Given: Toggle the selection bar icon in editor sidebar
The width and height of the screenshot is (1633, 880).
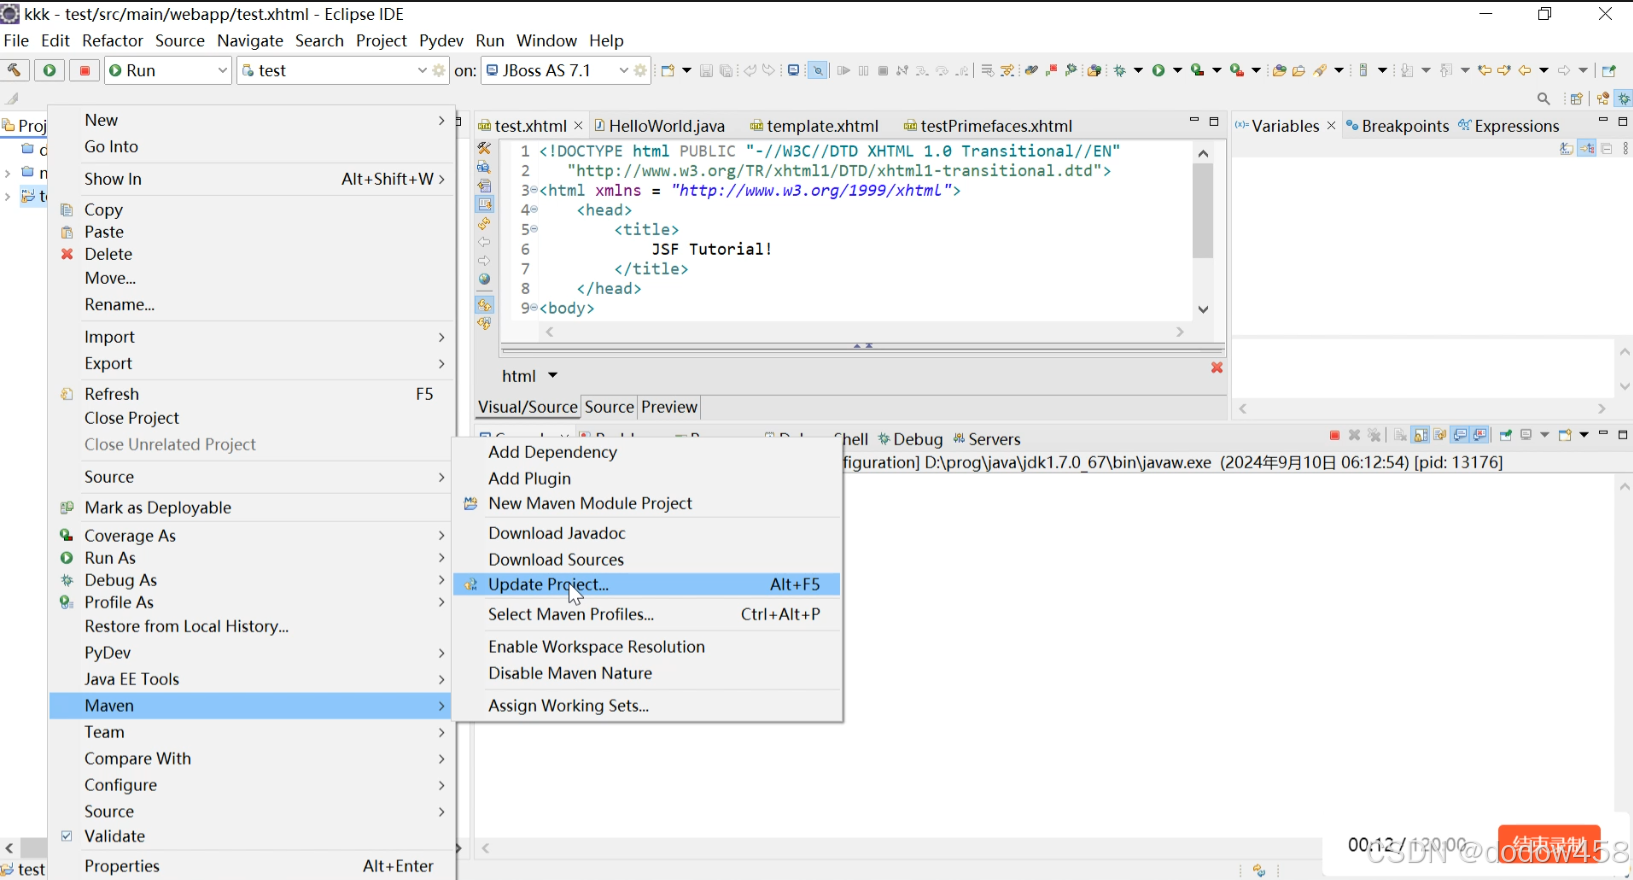Looking at the screenshot, I should click(485, 204).
